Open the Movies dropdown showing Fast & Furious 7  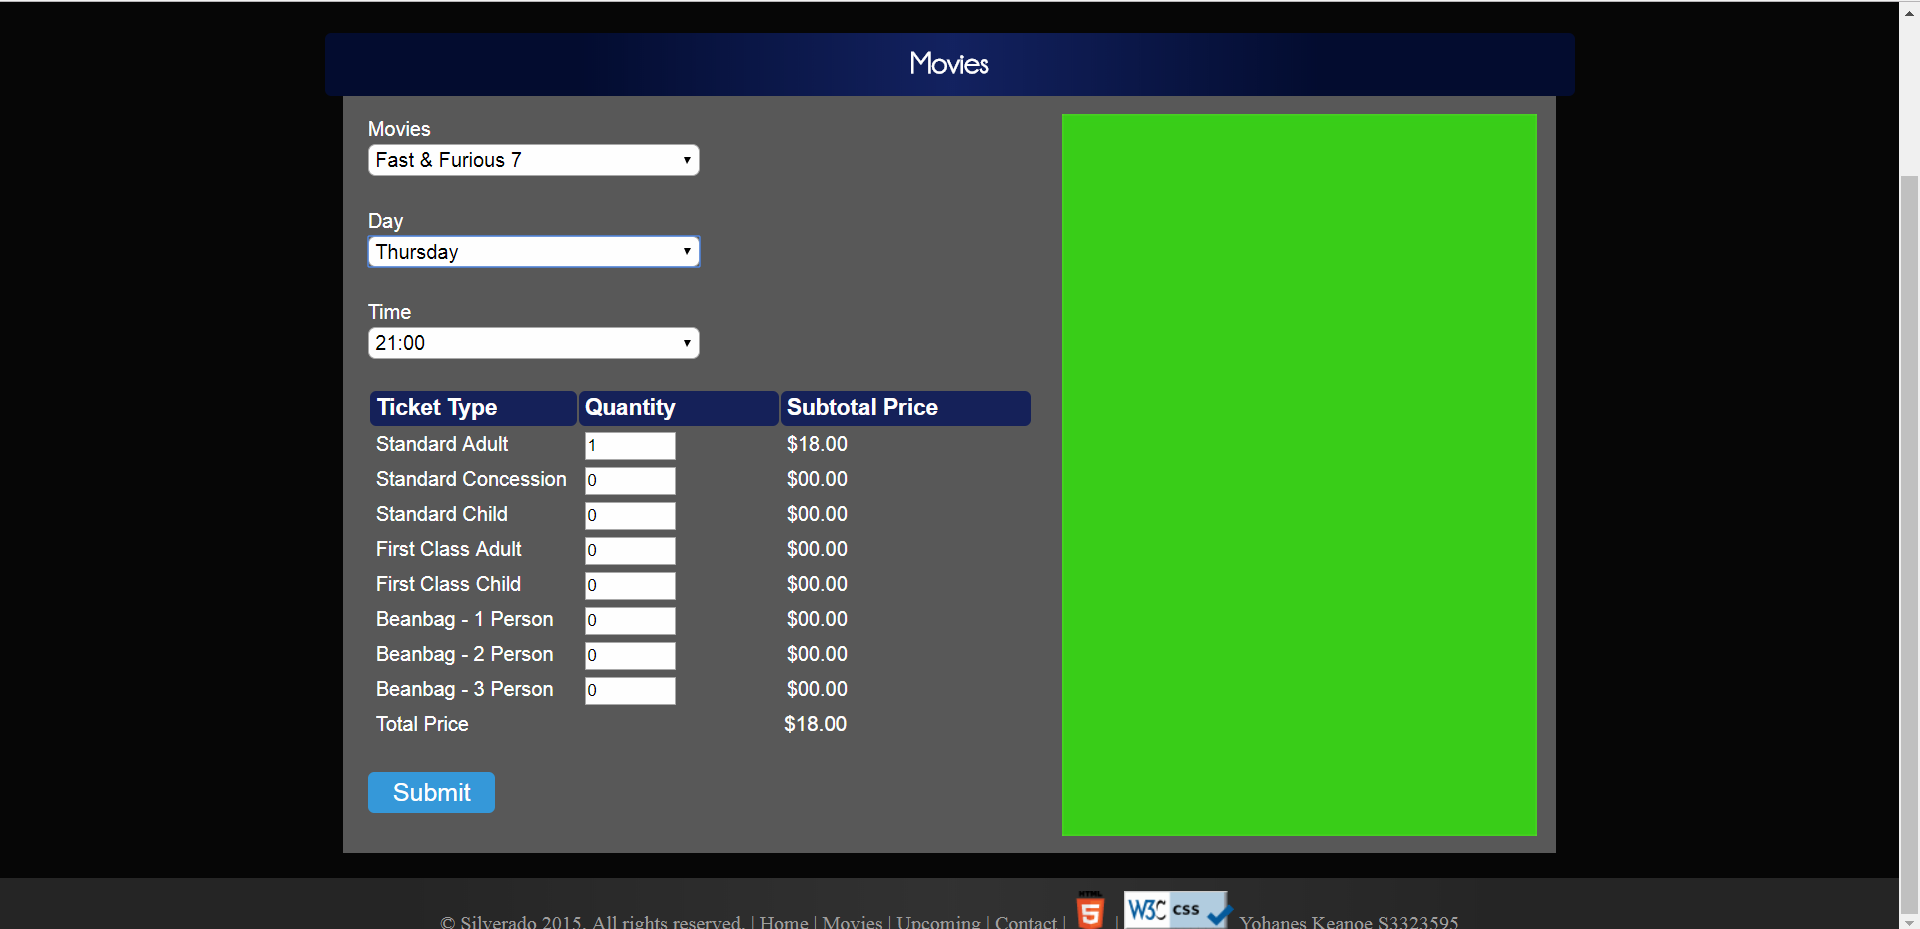coord(533,160)
